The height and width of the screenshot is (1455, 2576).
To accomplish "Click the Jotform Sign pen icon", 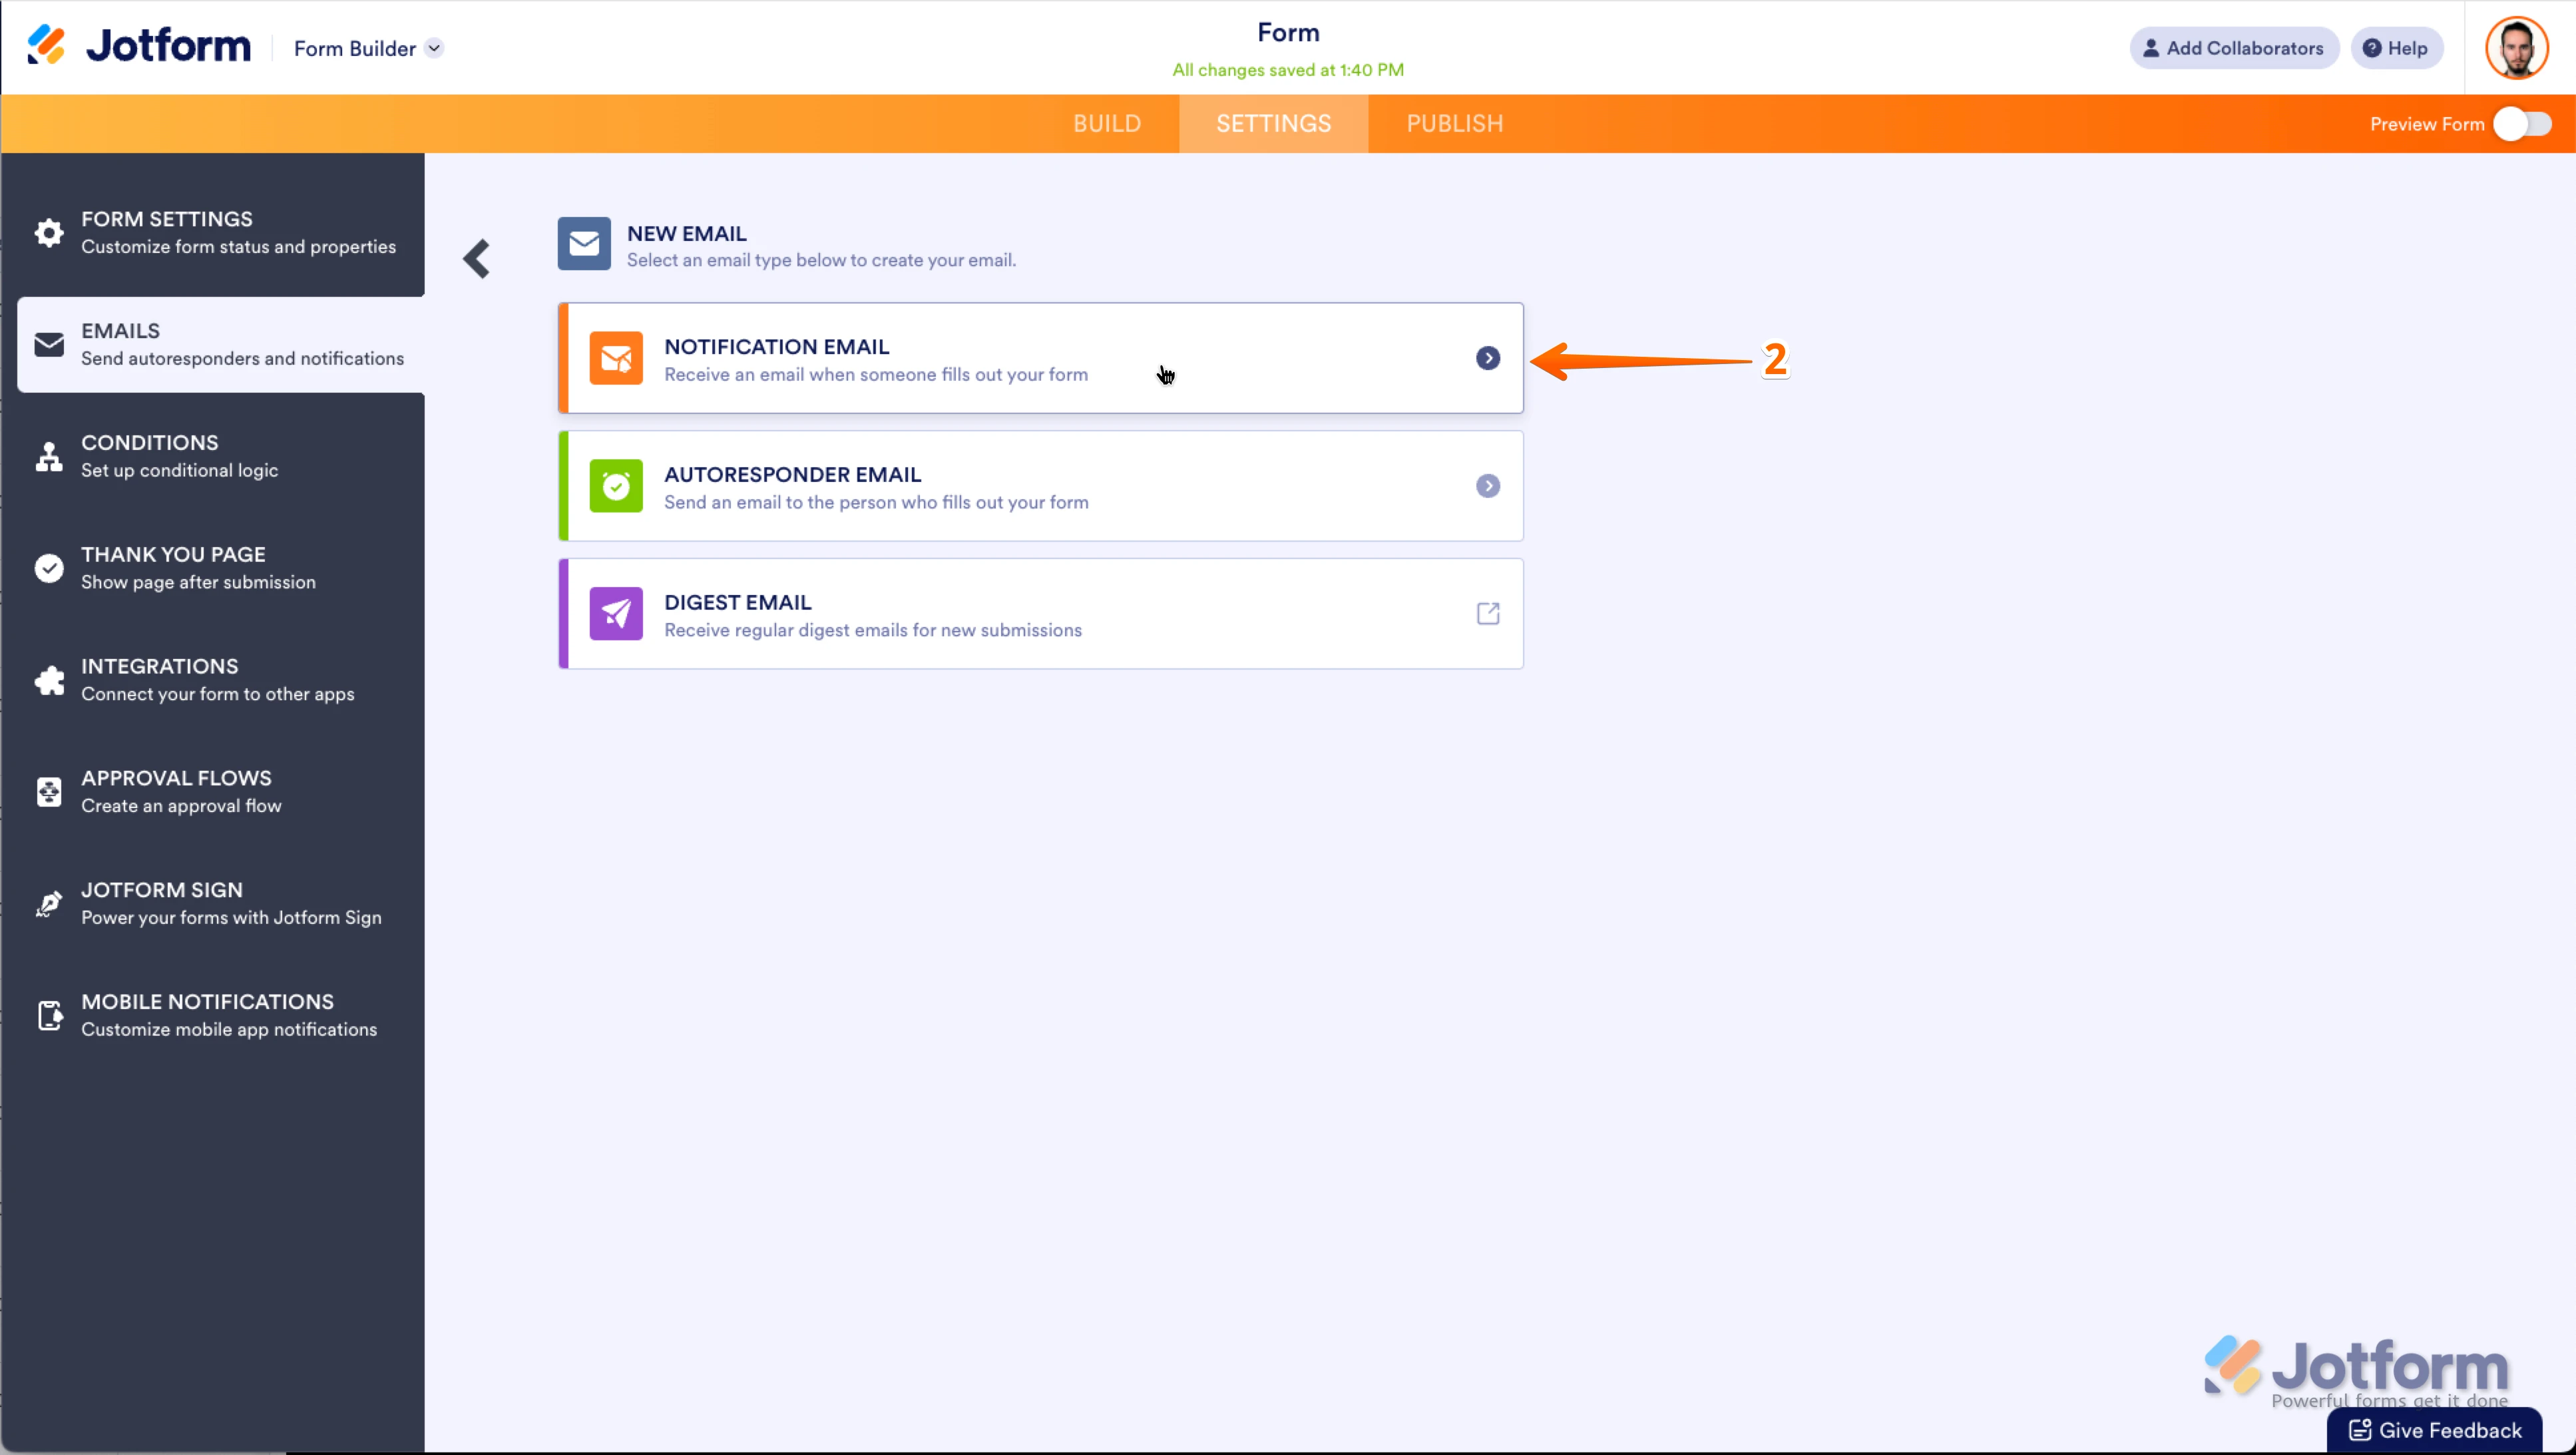I will click(x=49, y=903).
